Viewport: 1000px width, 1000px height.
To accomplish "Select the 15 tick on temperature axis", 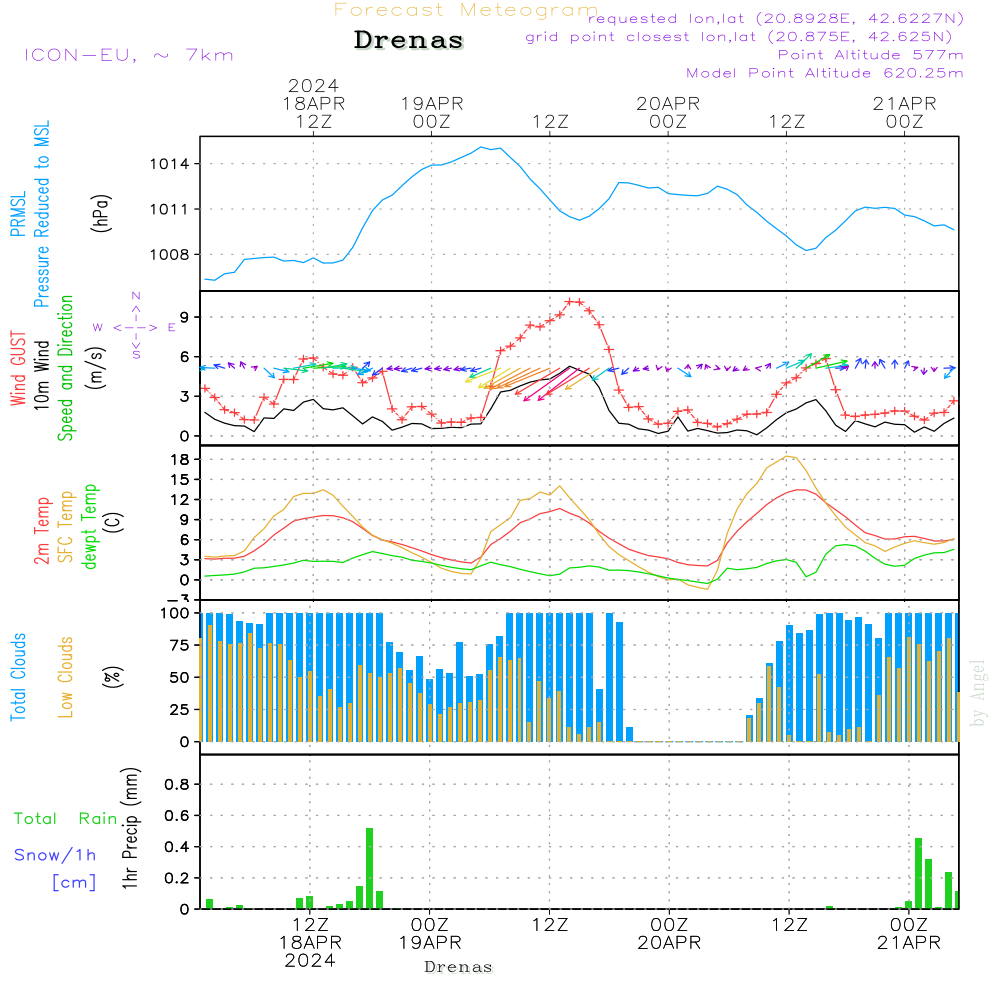I will 180,480.
